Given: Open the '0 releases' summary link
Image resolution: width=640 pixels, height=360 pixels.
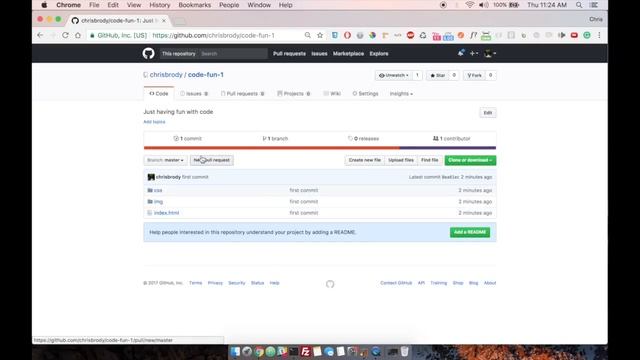Looking at the screenshot, I should pos(363,139).
